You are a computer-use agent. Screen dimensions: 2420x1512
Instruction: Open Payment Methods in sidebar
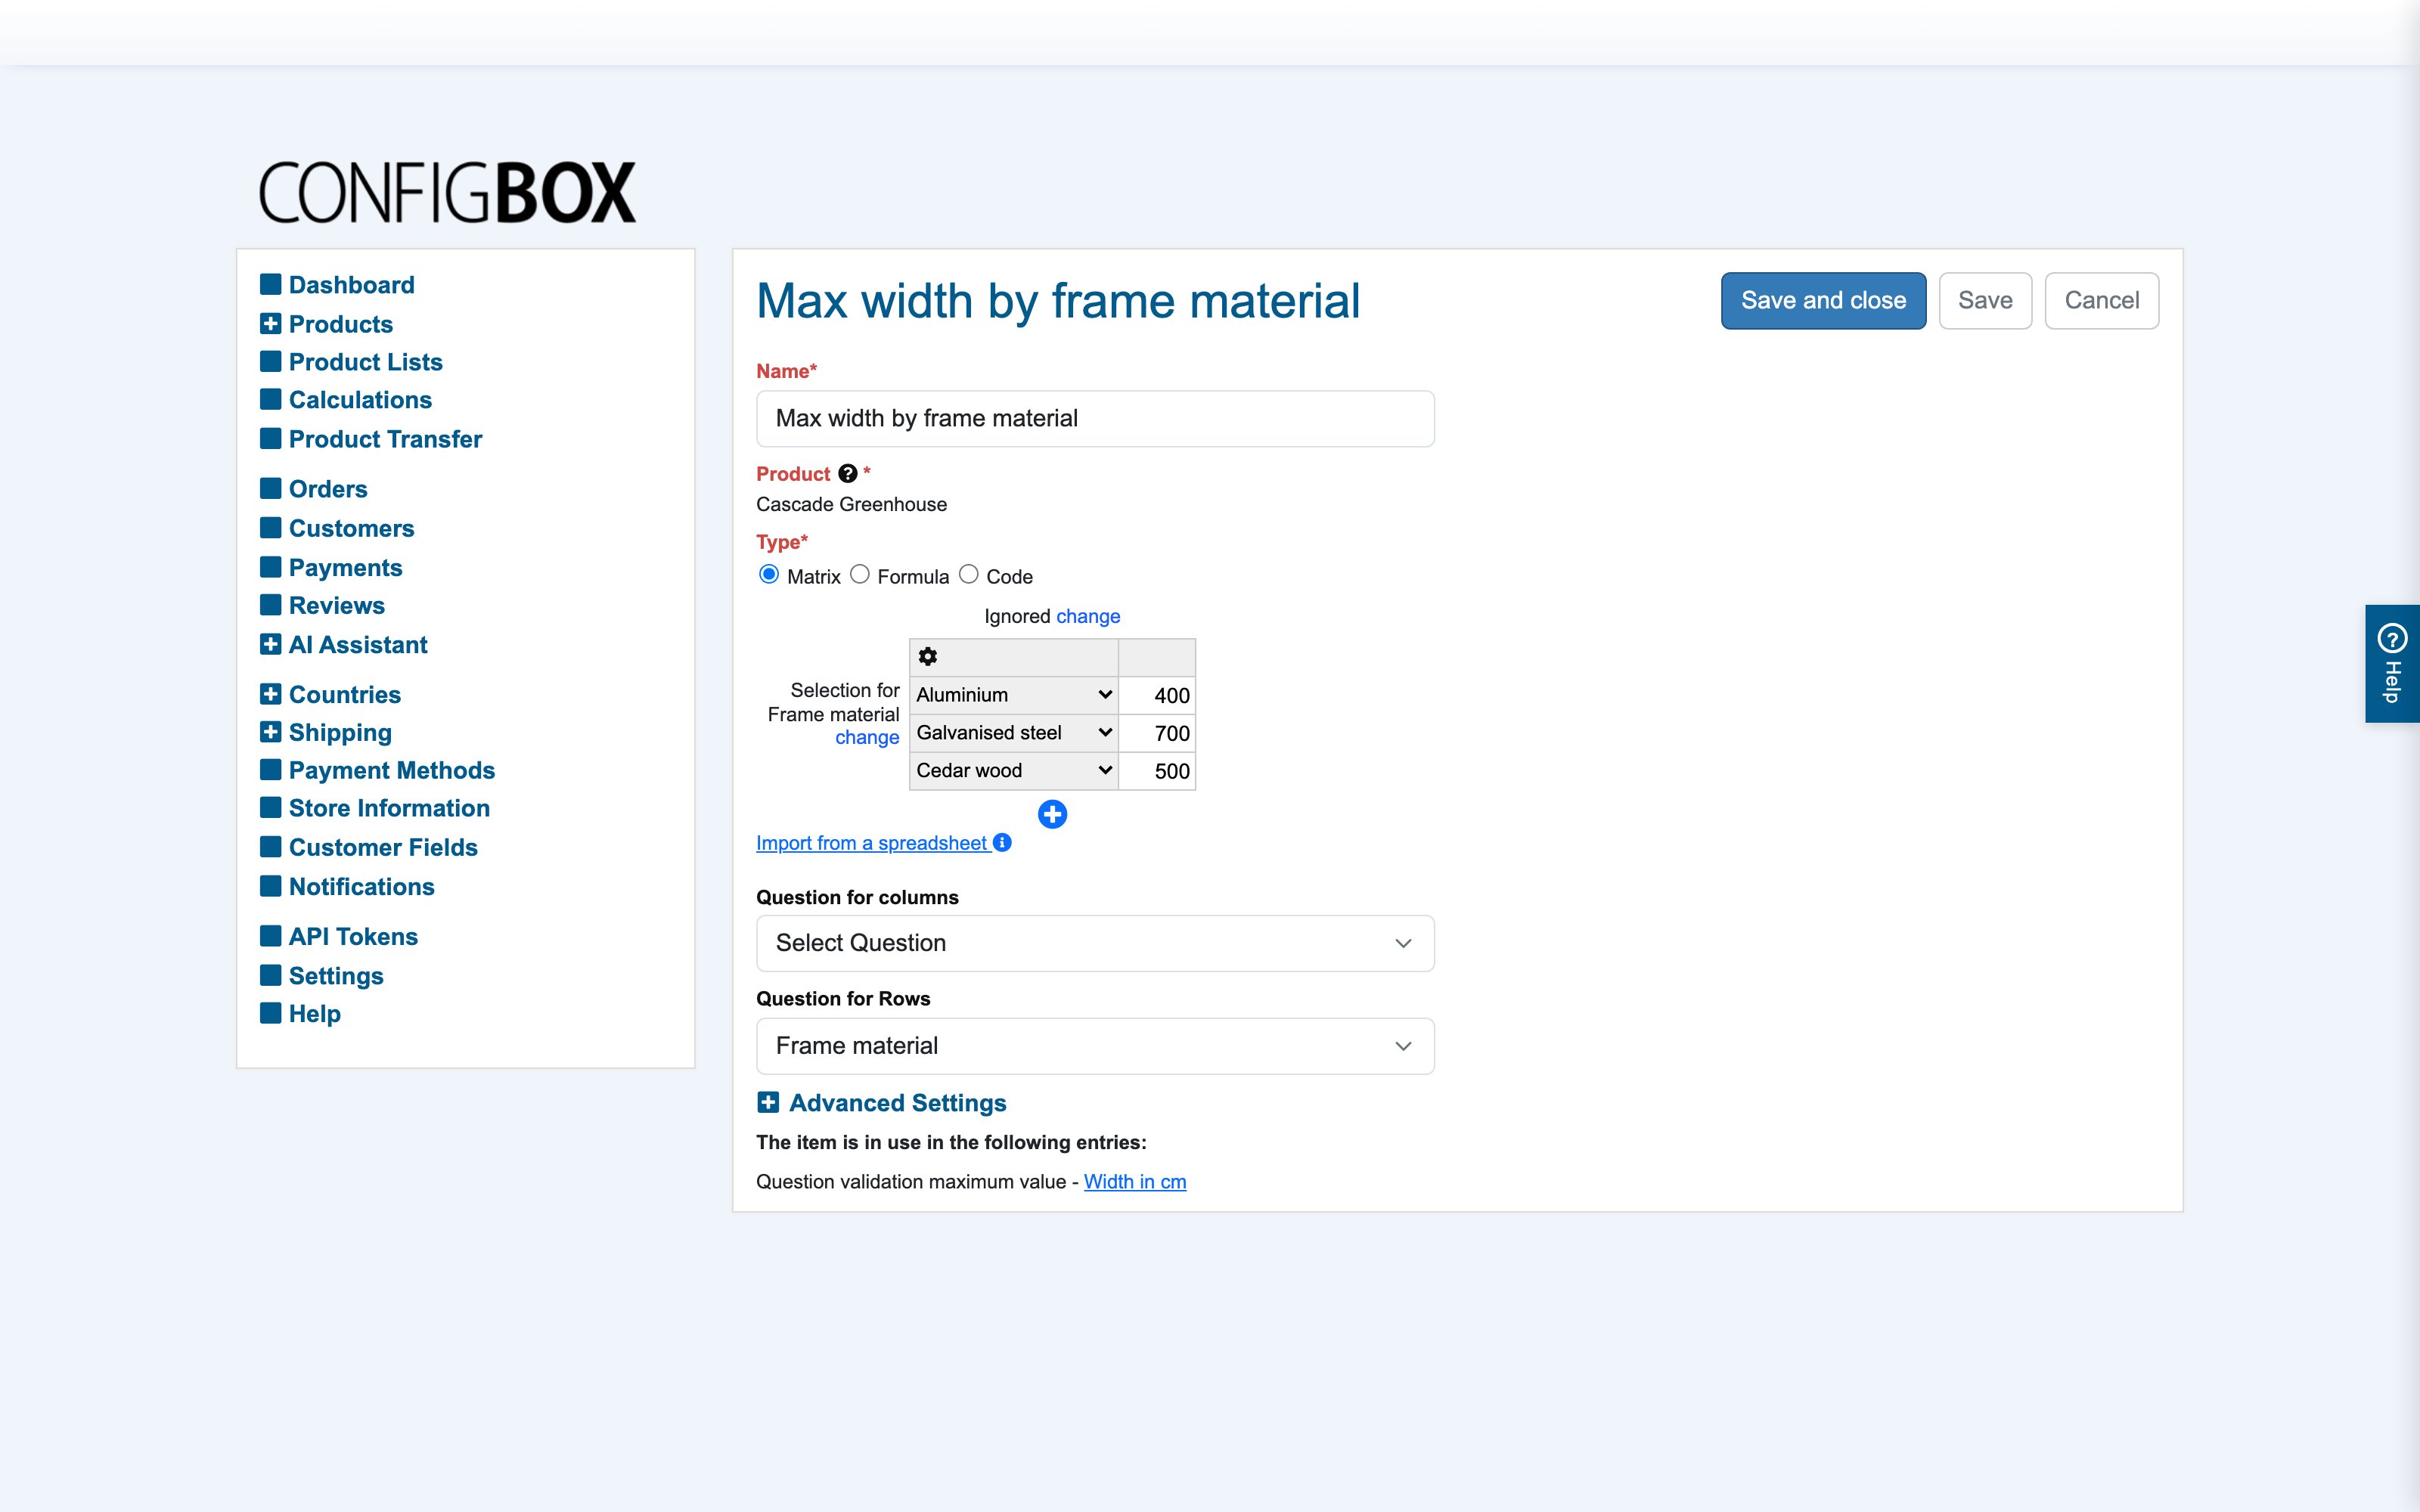[392, 770]
